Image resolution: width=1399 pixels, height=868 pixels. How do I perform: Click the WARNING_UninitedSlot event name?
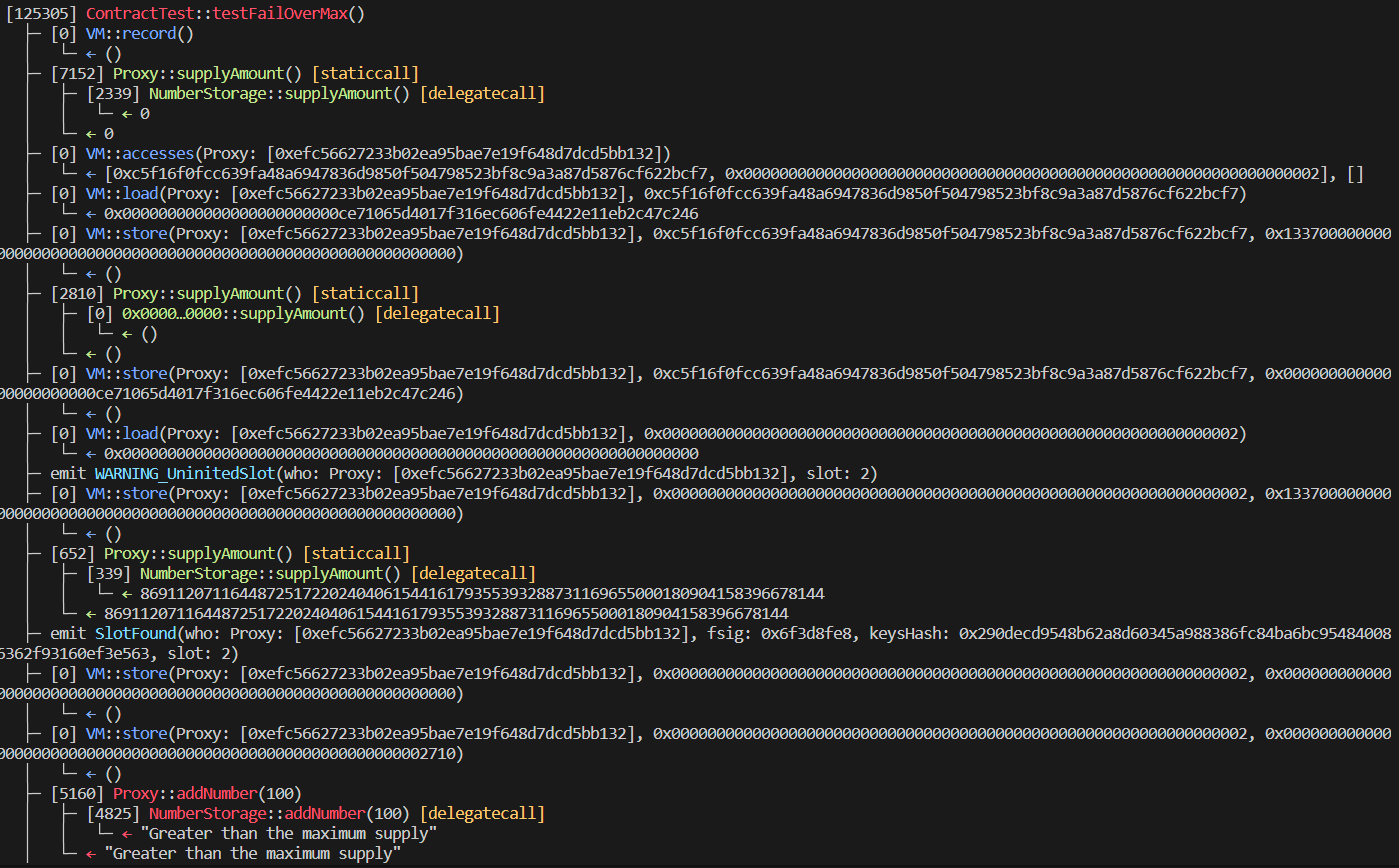188,473
